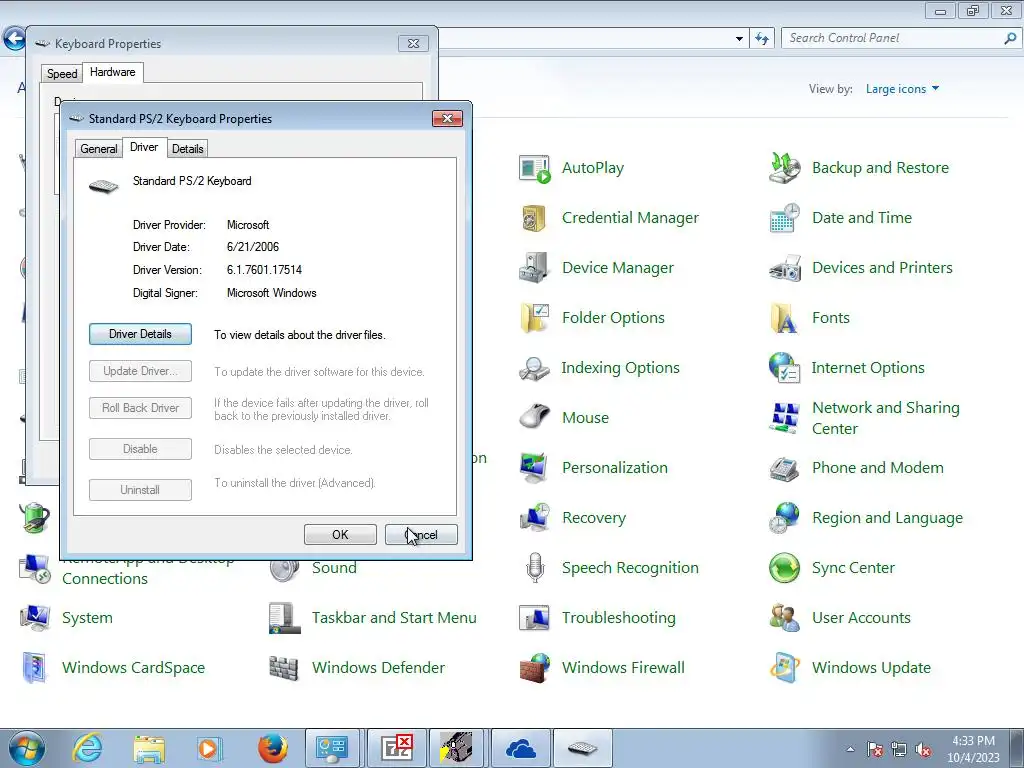1024x768 pixels.
Task: Launch Device Manager icon
Action: [x=534, y=268]
